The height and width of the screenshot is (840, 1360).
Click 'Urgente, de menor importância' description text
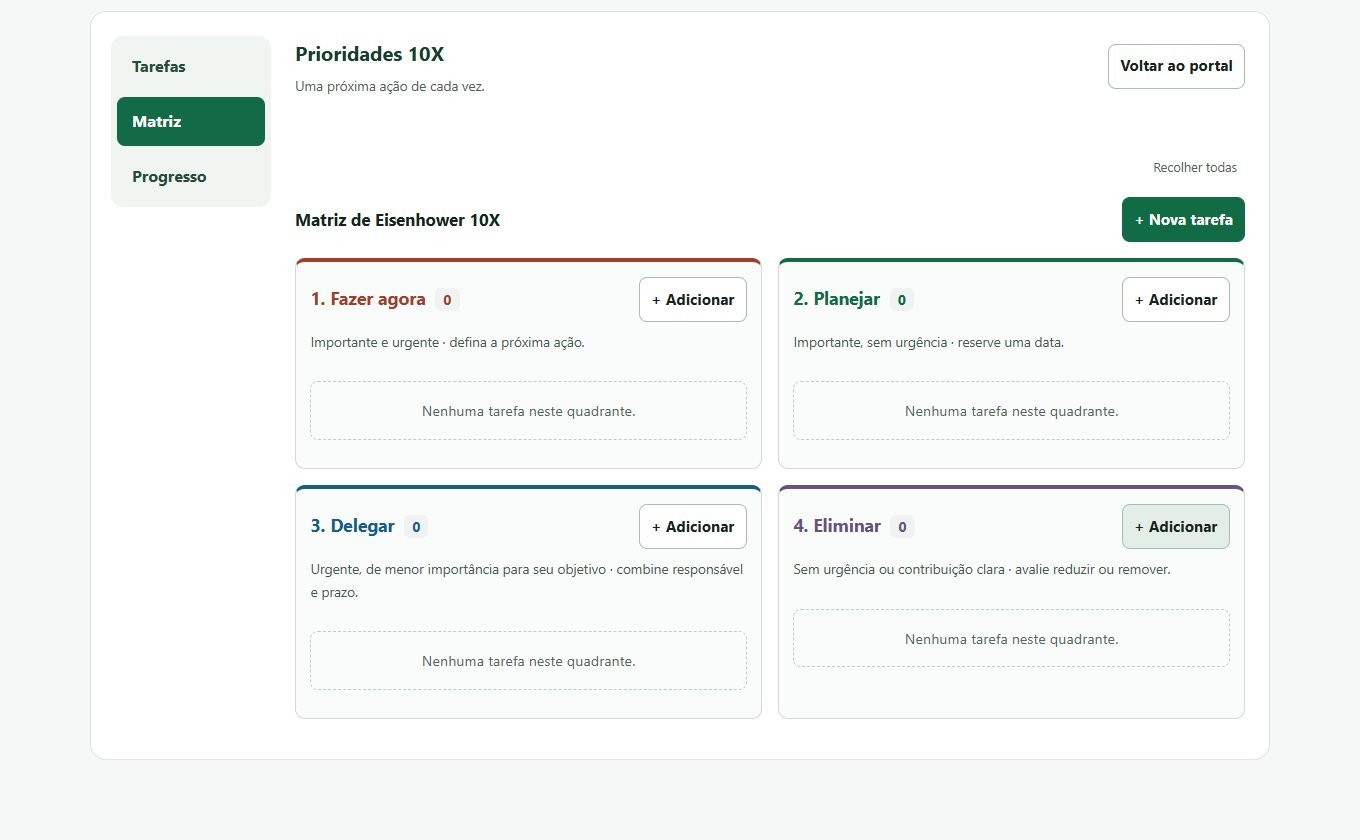pos(528,581)
